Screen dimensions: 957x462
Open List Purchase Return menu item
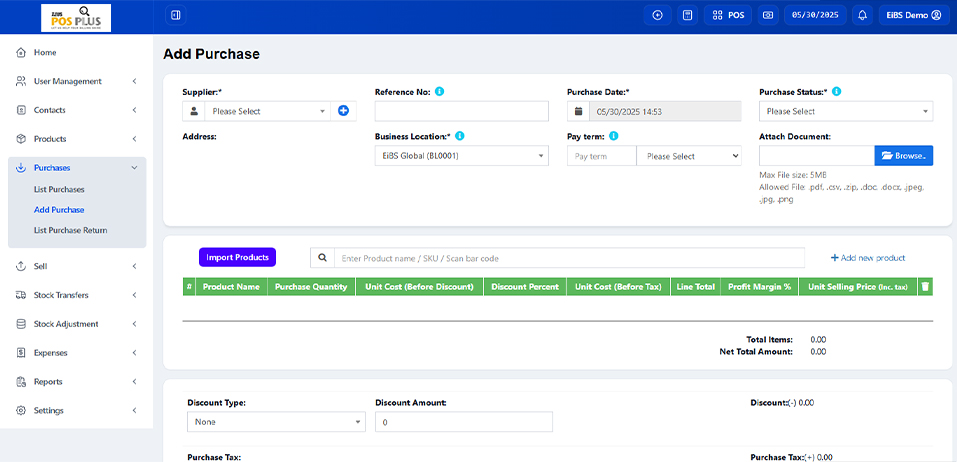point(70,230)
